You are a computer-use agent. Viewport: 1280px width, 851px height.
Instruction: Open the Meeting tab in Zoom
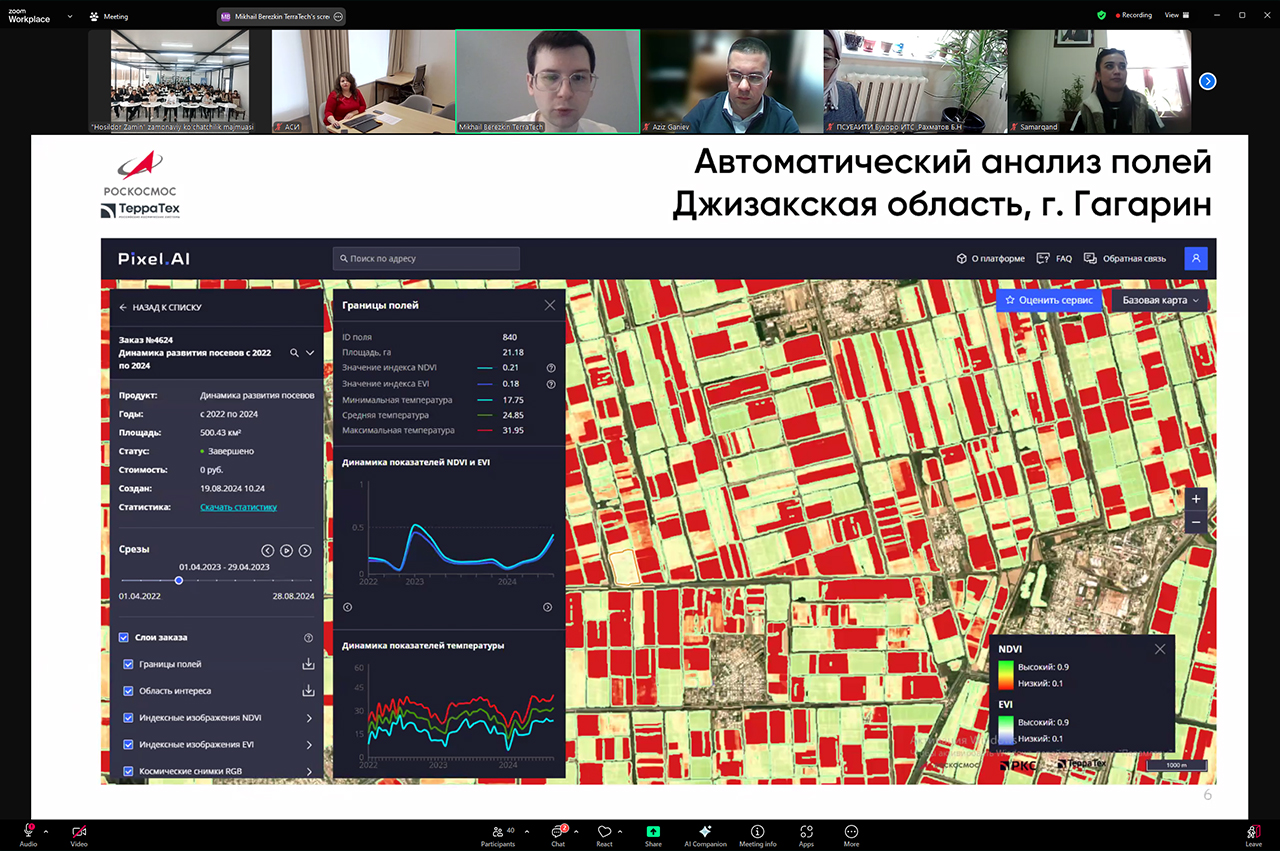pos(109,17)
